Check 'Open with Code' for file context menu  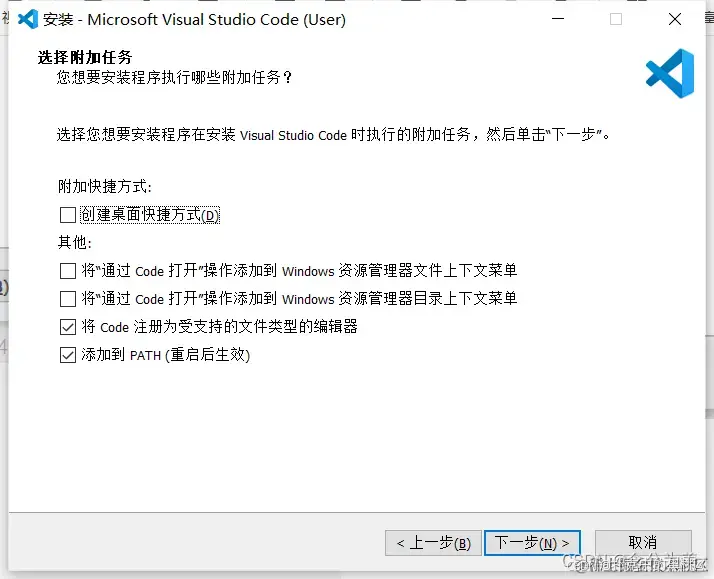pos(68,271)
